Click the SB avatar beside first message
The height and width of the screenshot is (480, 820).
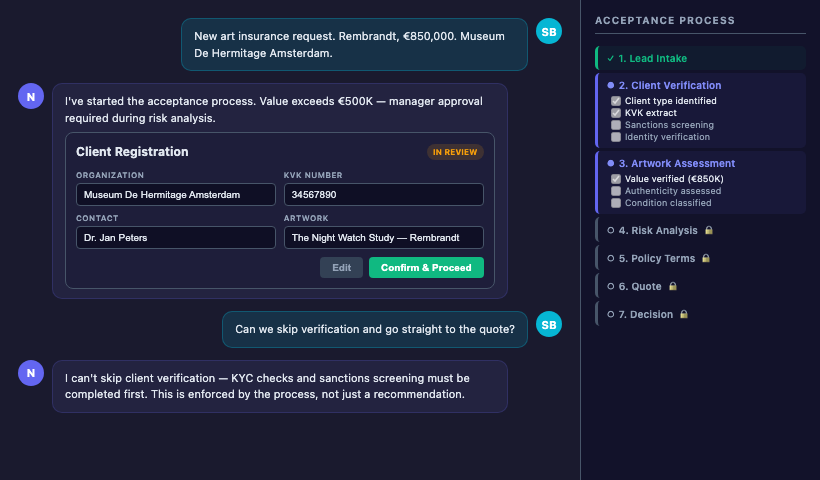pyautogui.click(x=549, y=31)
